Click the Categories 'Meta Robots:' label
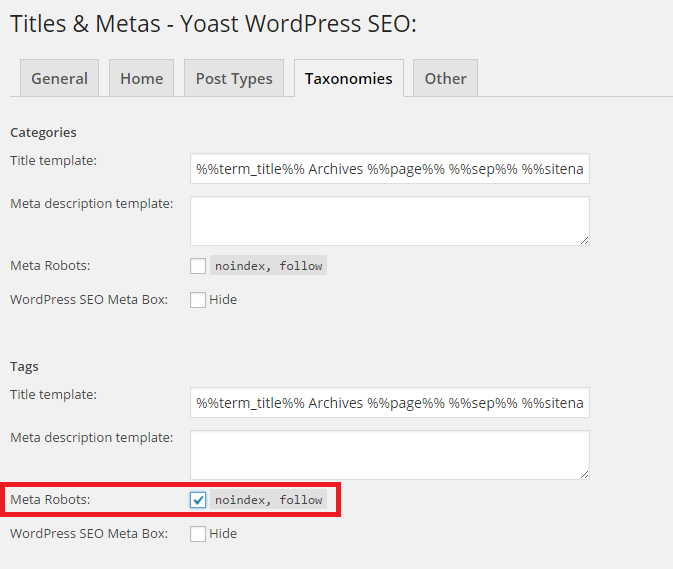Screen dimensions: 673x569 coord(50,266)
